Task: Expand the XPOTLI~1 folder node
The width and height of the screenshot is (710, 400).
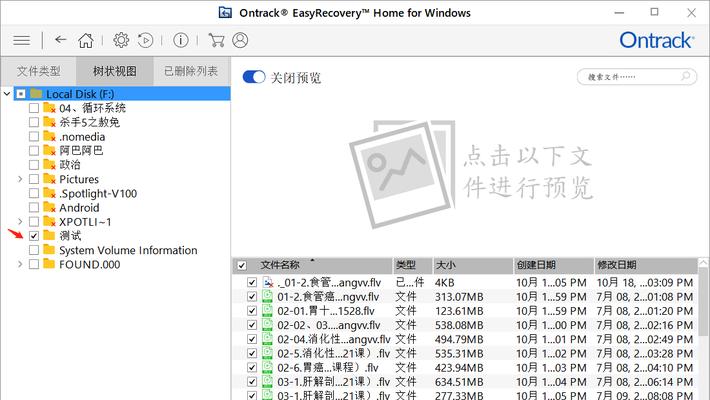Action: (x=20, y=222)
